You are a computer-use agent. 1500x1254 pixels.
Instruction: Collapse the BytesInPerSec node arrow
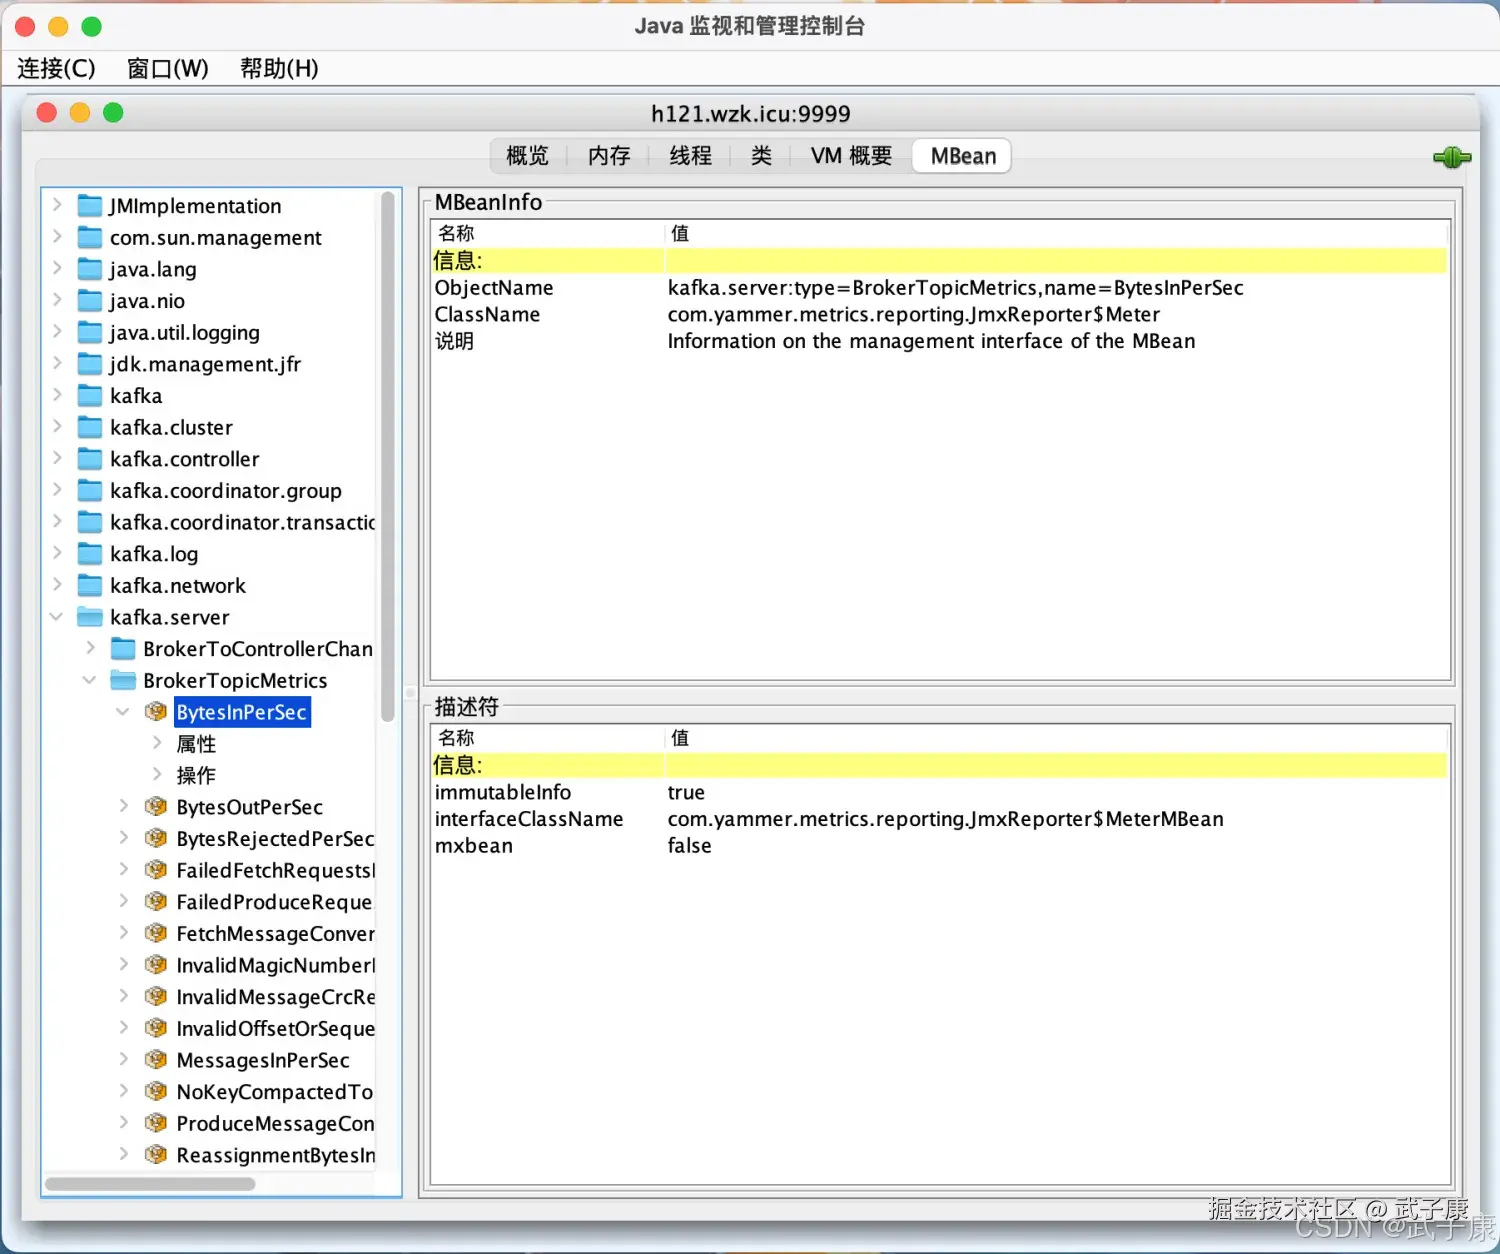123,712
